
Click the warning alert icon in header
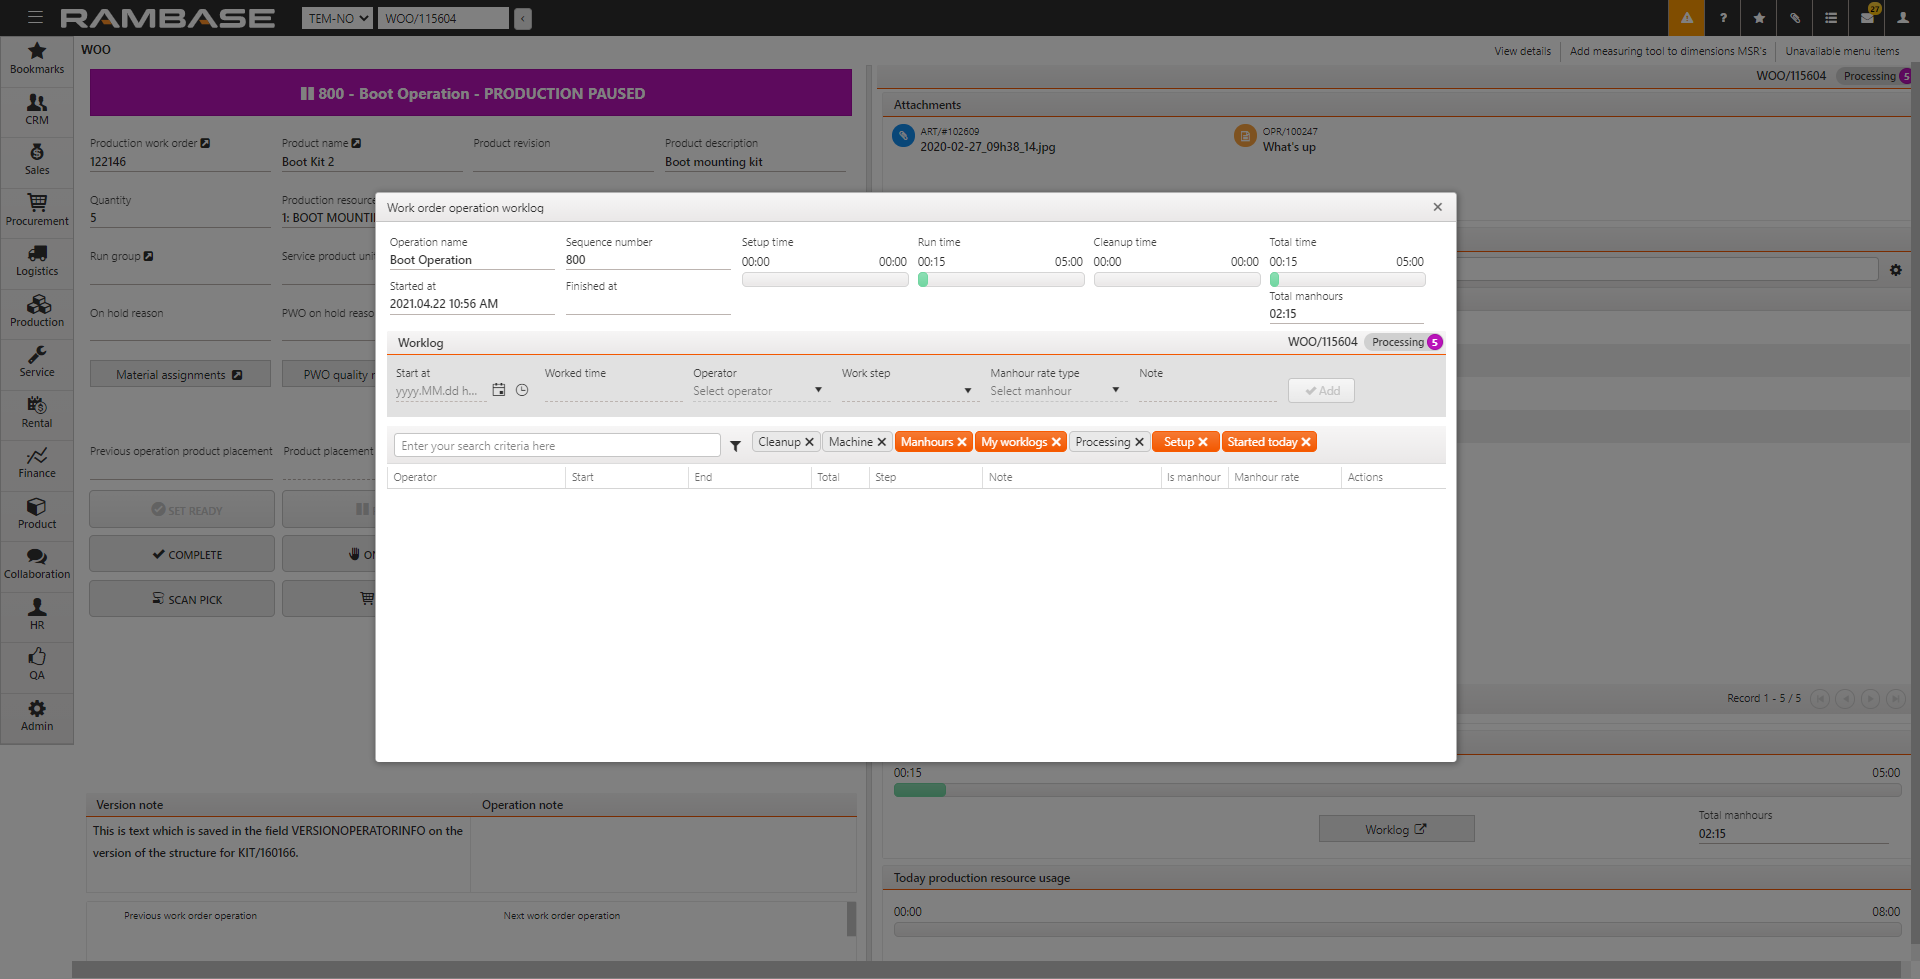click(x=1686, y=18)
